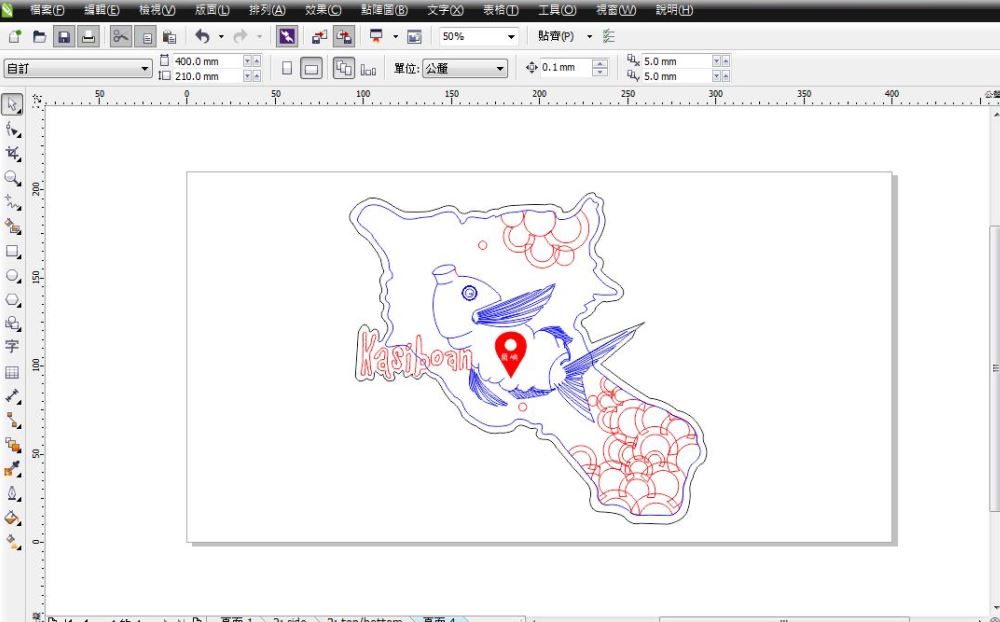Expand the application launcher dropdown arrow
The width and height of the screenshot is (1000, 622).
pos(395,36)
